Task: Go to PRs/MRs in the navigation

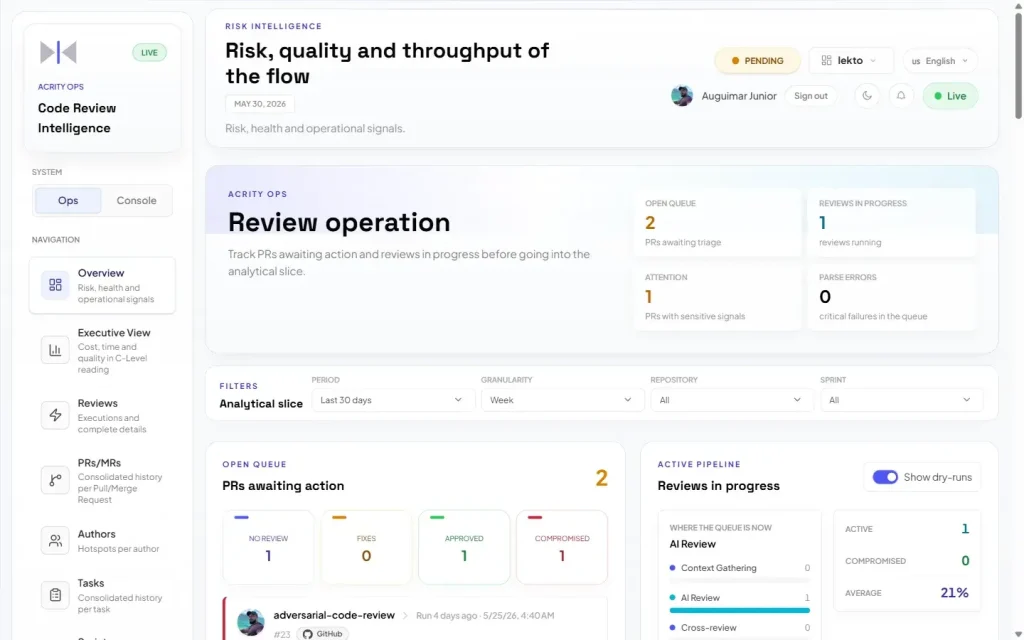Action: coord(102,481)
